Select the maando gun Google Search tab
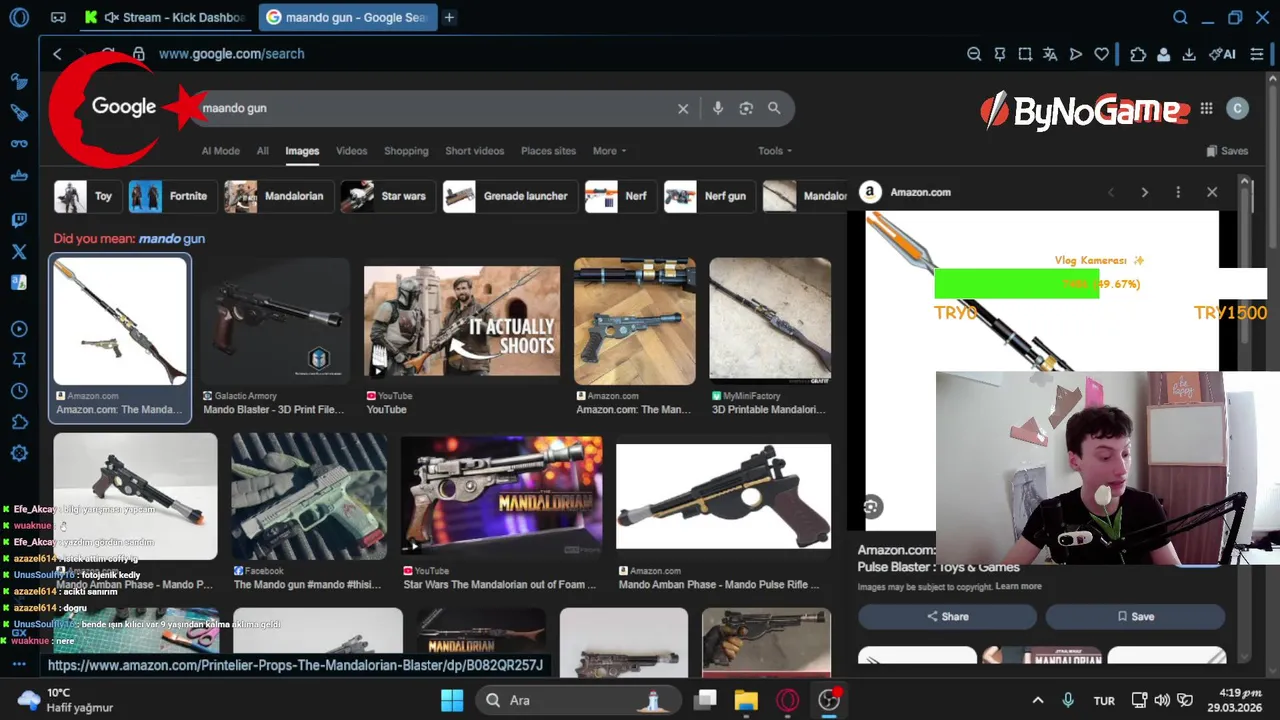1280x720 pixels. pyautogui.click(x=348, y=17)
